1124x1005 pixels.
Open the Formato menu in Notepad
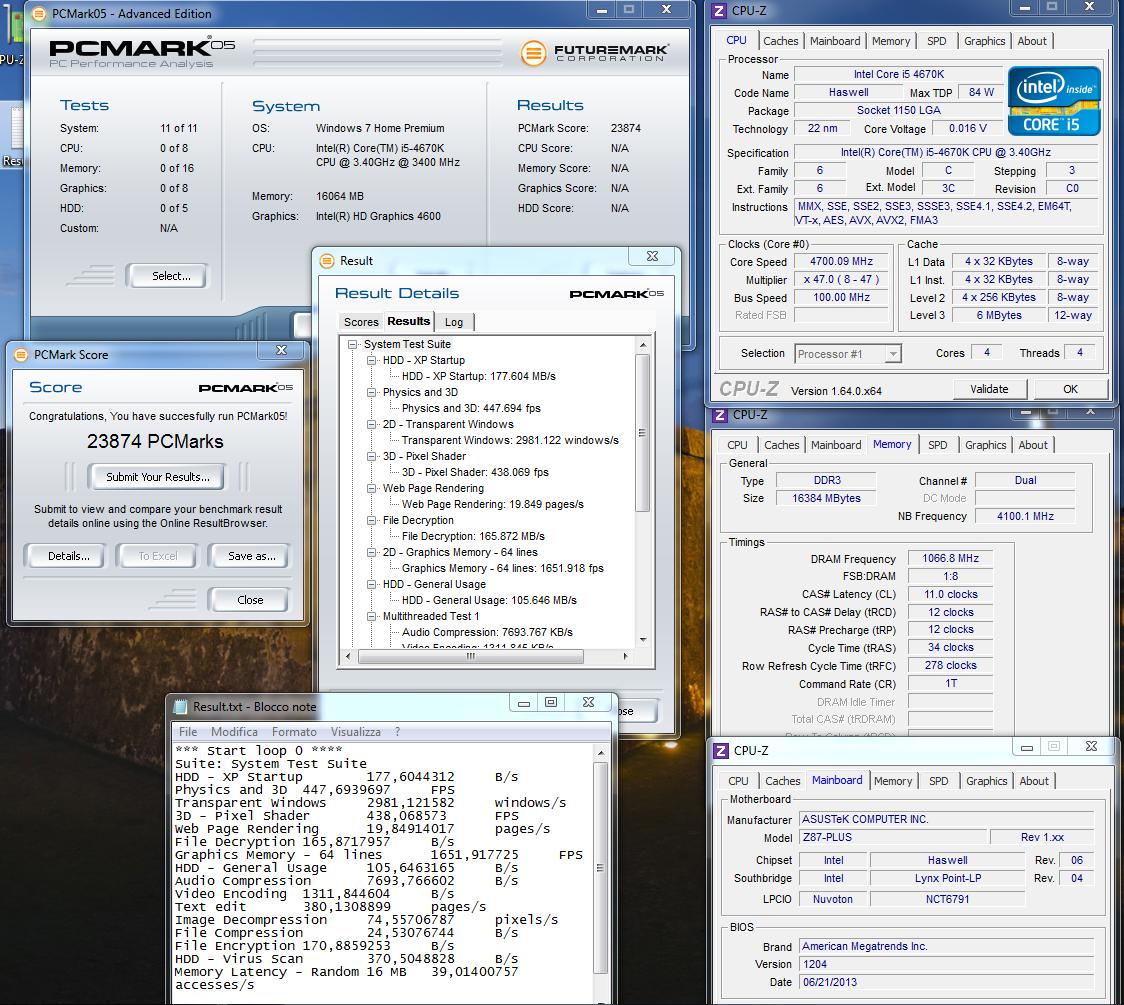(294, 732)
